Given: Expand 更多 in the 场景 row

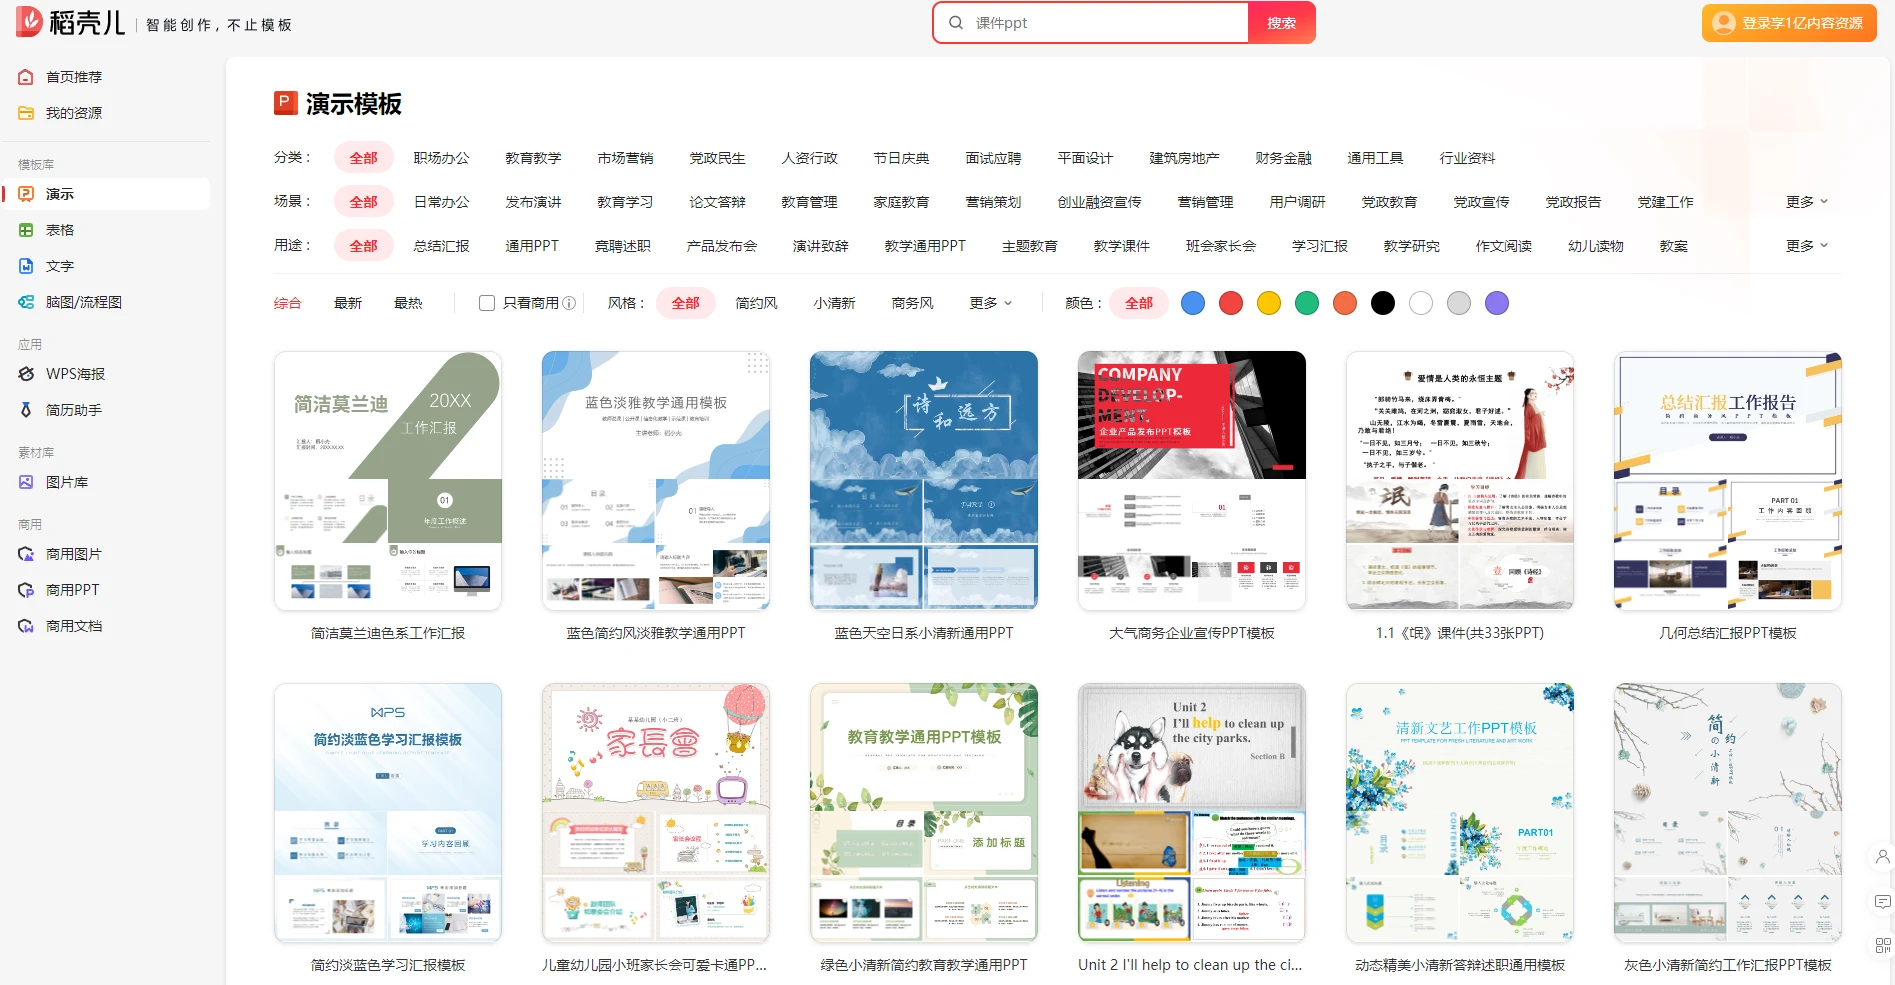Looking at the screenshot, I should coord(1806,202).
